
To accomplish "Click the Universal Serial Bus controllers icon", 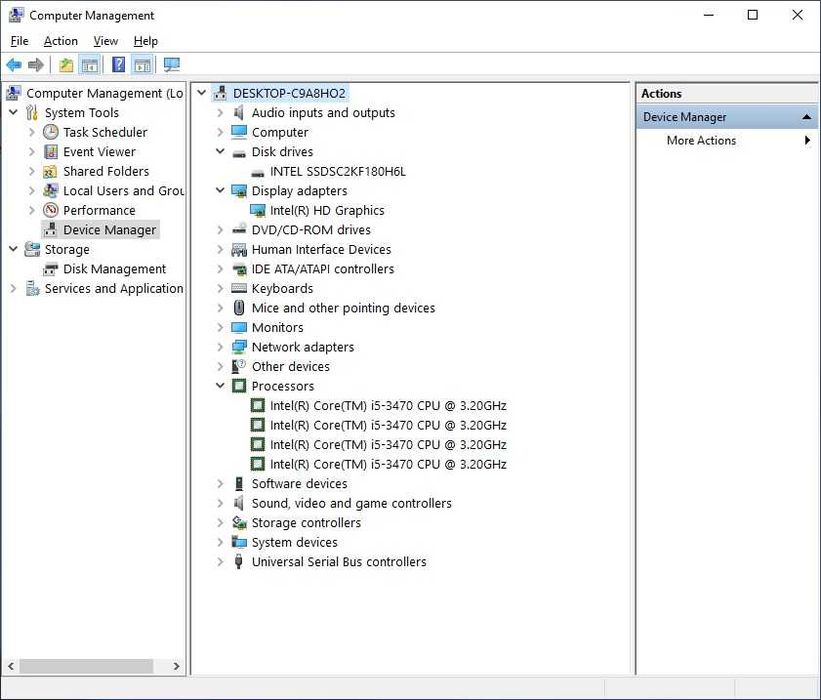I will pyautogui.click(x=239, y=561).
